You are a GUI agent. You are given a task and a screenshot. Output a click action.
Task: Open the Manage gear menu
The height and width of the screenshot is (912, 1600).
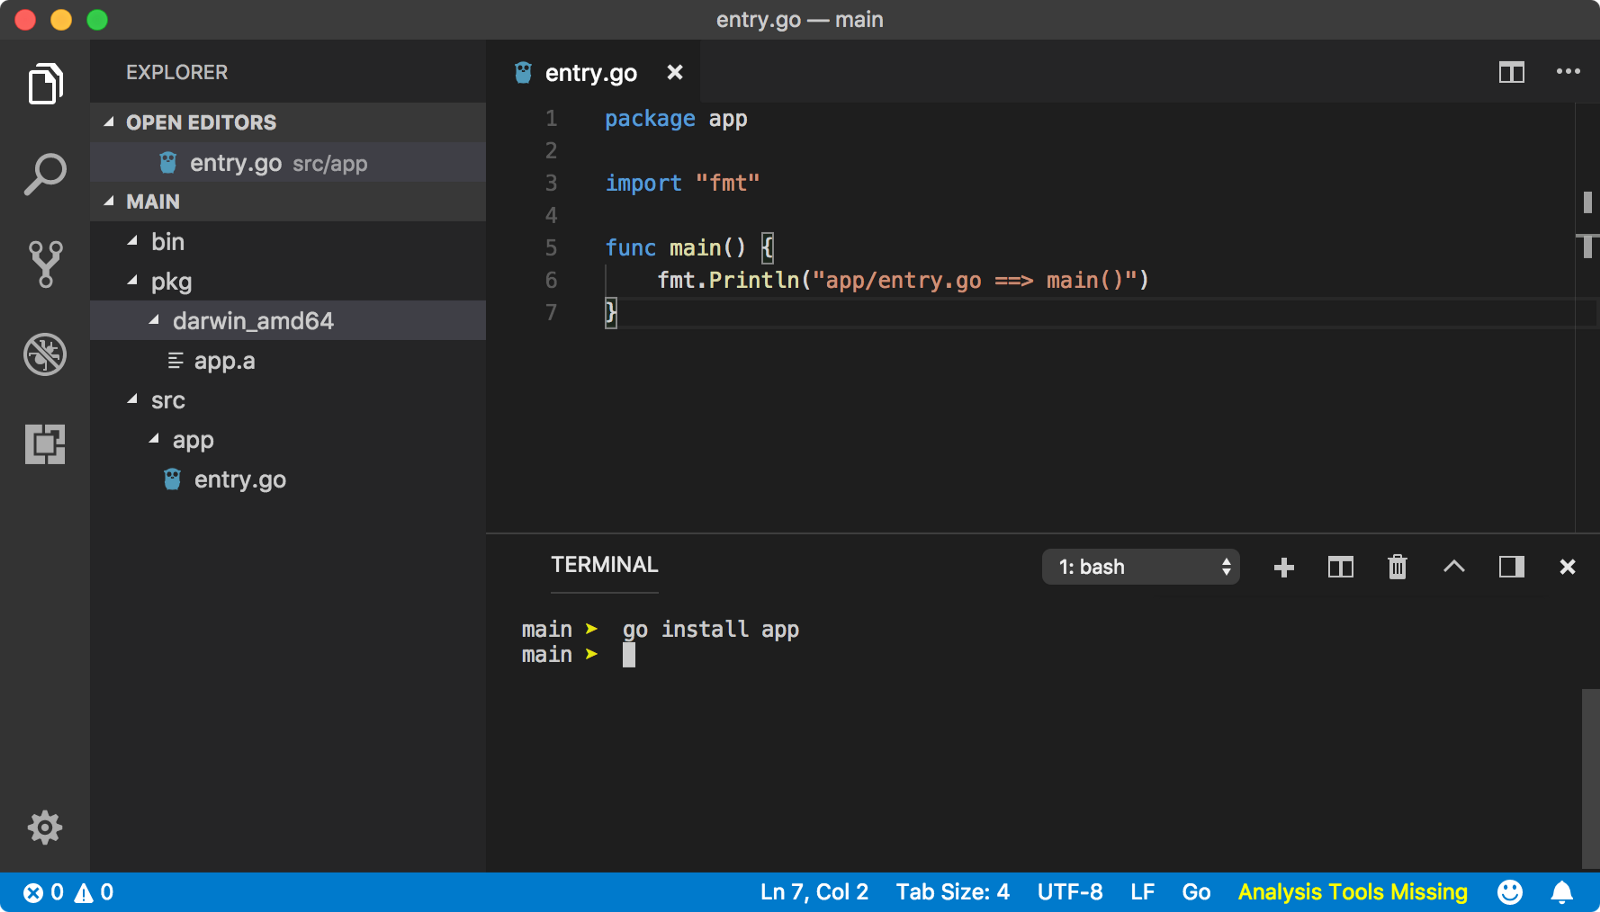(x=45, y=827)
